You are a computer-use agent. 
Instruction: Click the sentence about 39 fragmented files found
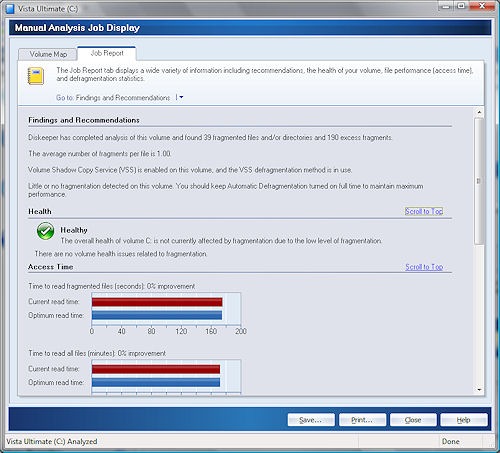coord(210,137)
